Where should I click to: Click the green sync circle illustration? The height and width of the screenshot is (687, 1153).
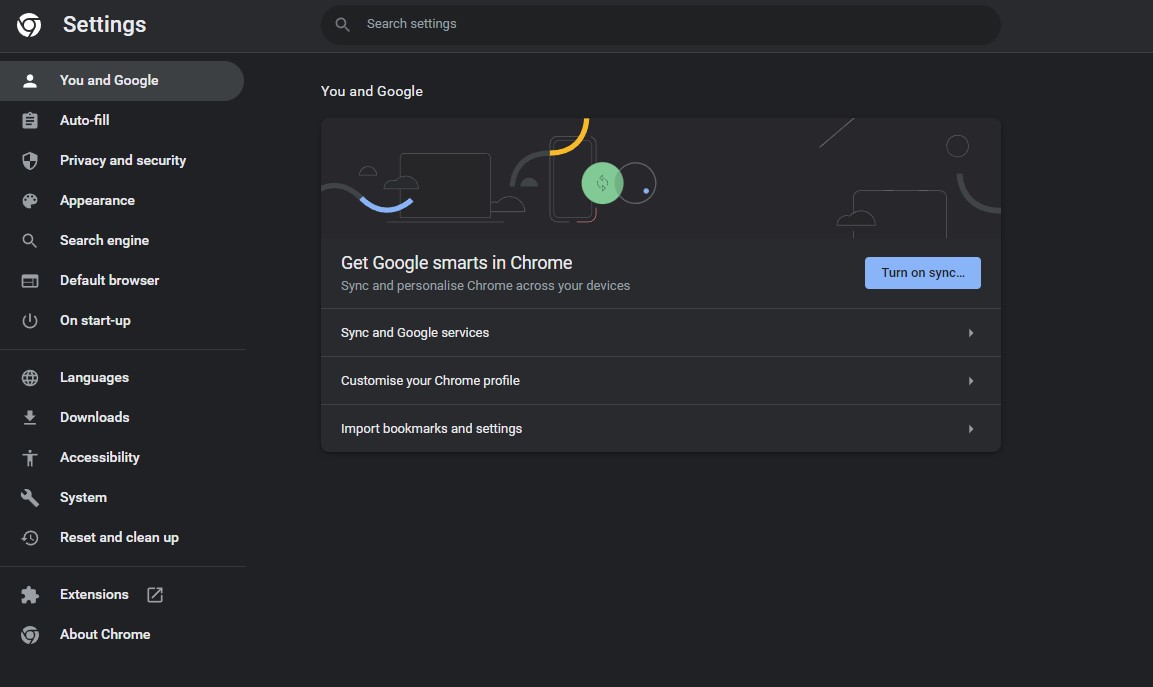602,183
